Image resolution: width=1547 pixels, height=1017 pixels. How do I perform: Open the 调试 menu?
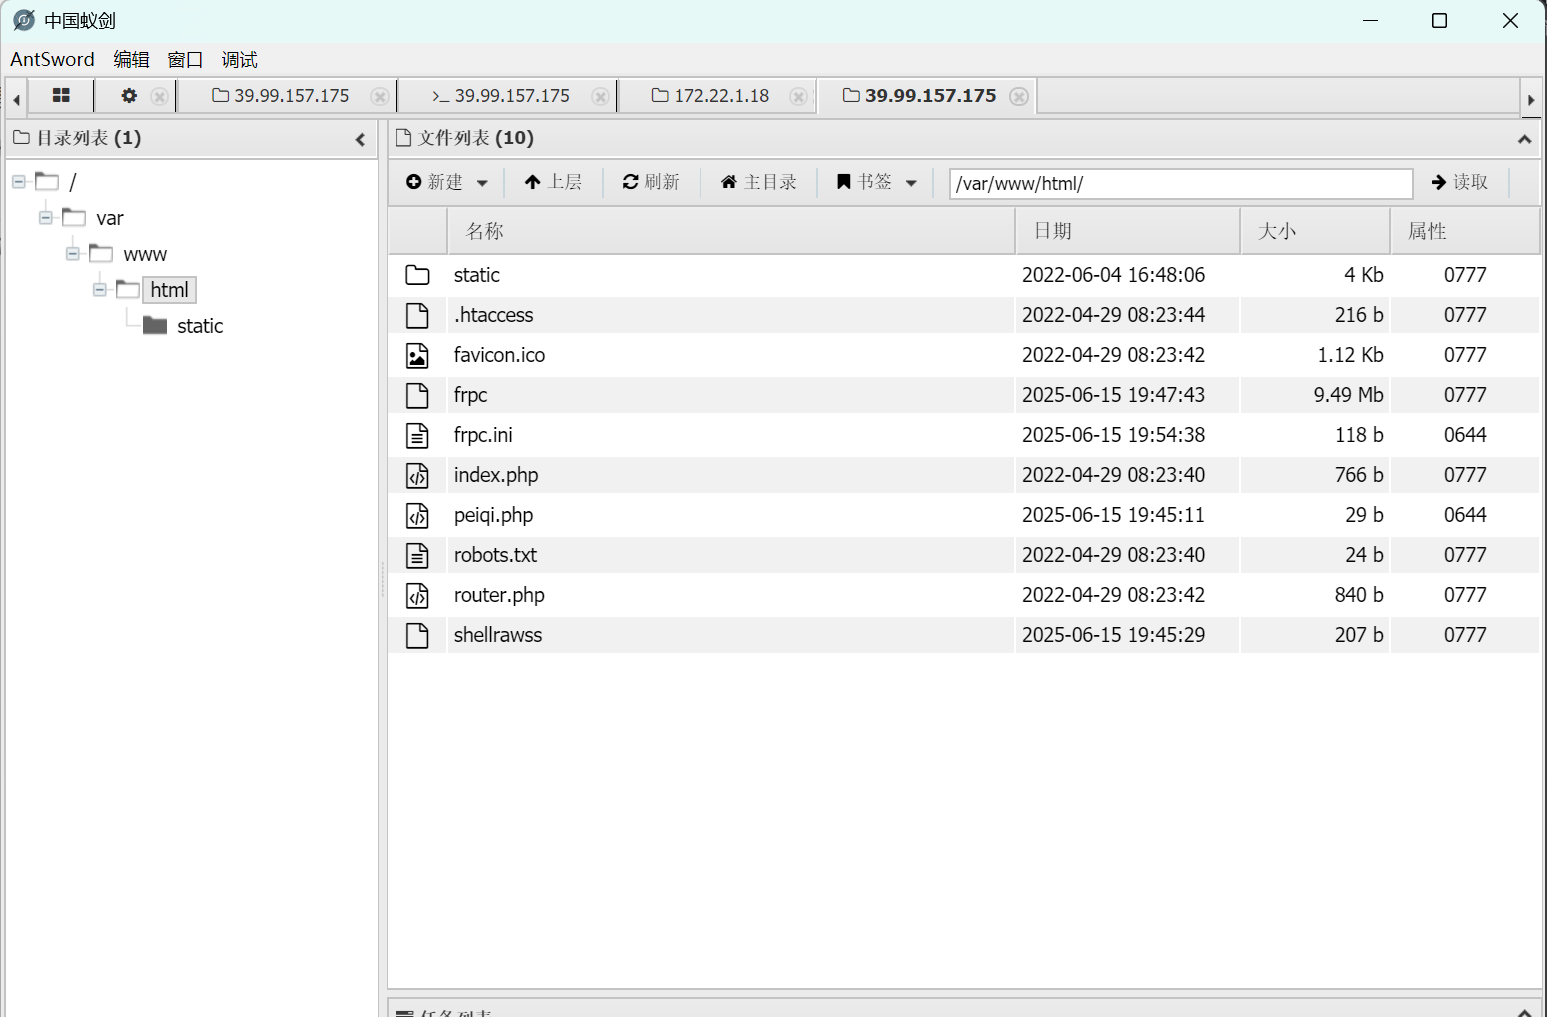coord(239,59)
